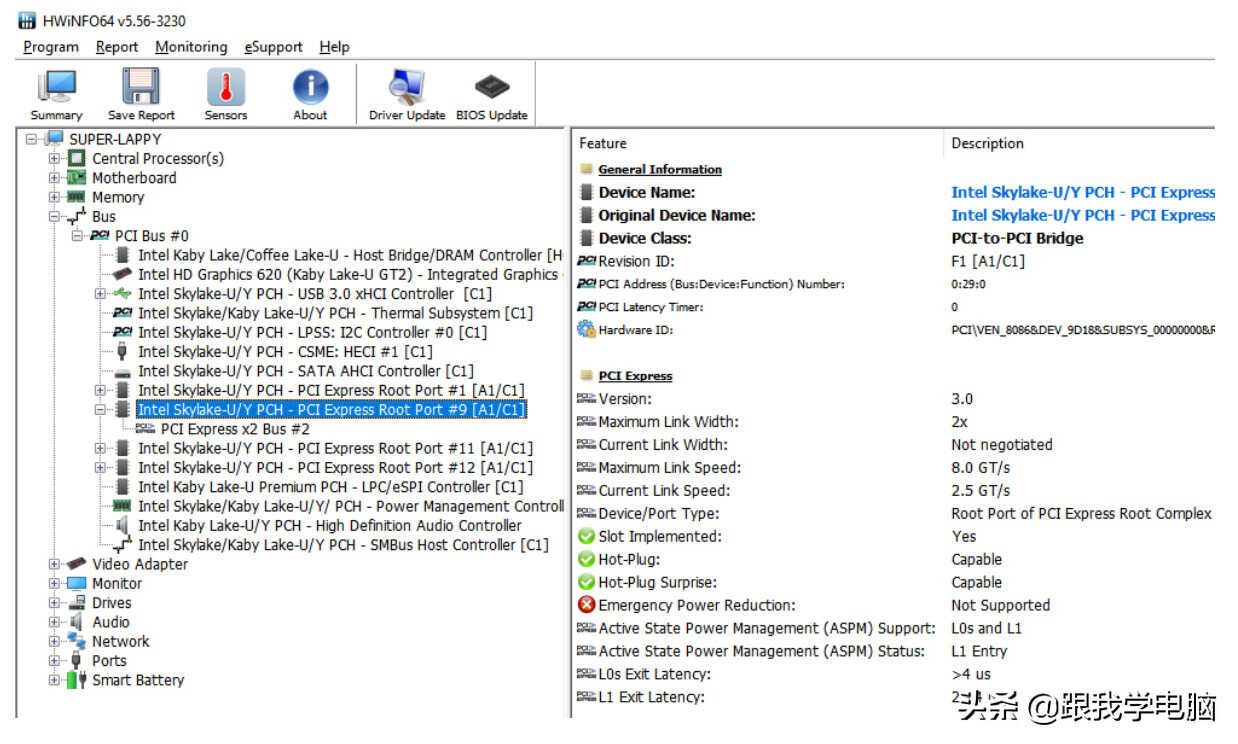1238x744 pixels.
Task: Click the SUPER-LAPPY computer icon
Action: click(54, 139)
